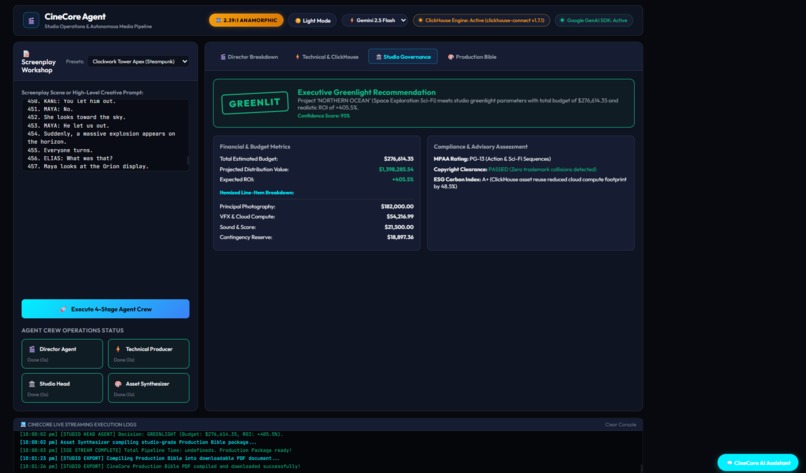The height and width of the screenshot is (473, 806).
Task: Select the Technical Producer status card
Action: (x=149, y=354)
